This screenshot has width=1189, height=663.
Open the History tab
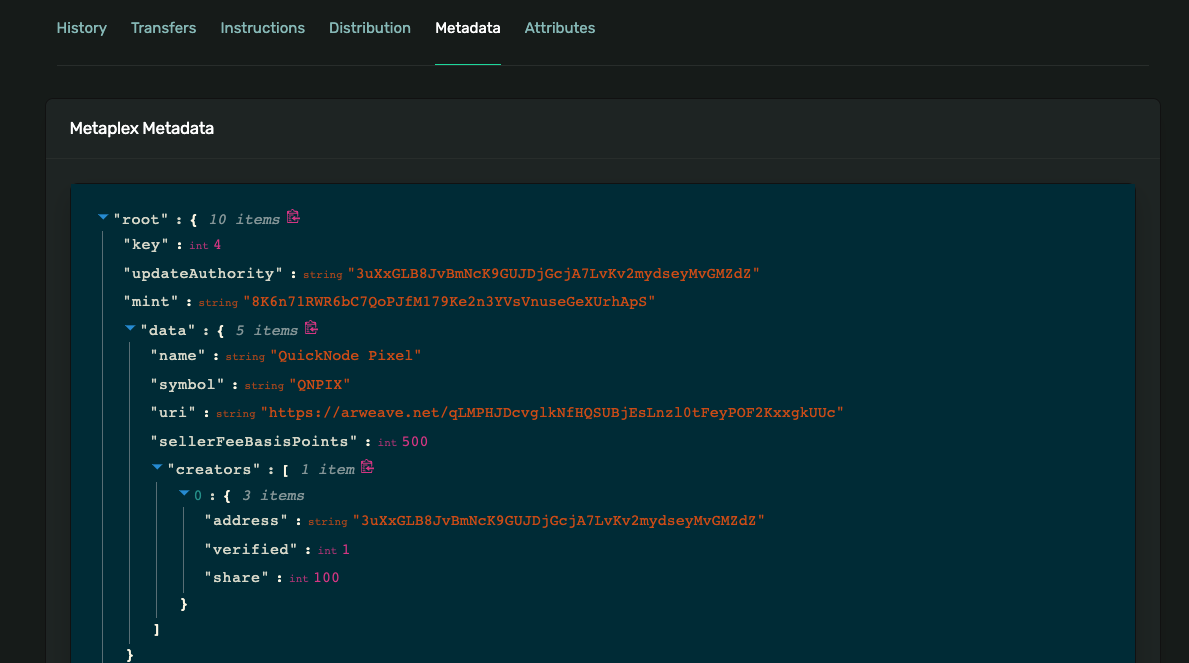[81, 28]
